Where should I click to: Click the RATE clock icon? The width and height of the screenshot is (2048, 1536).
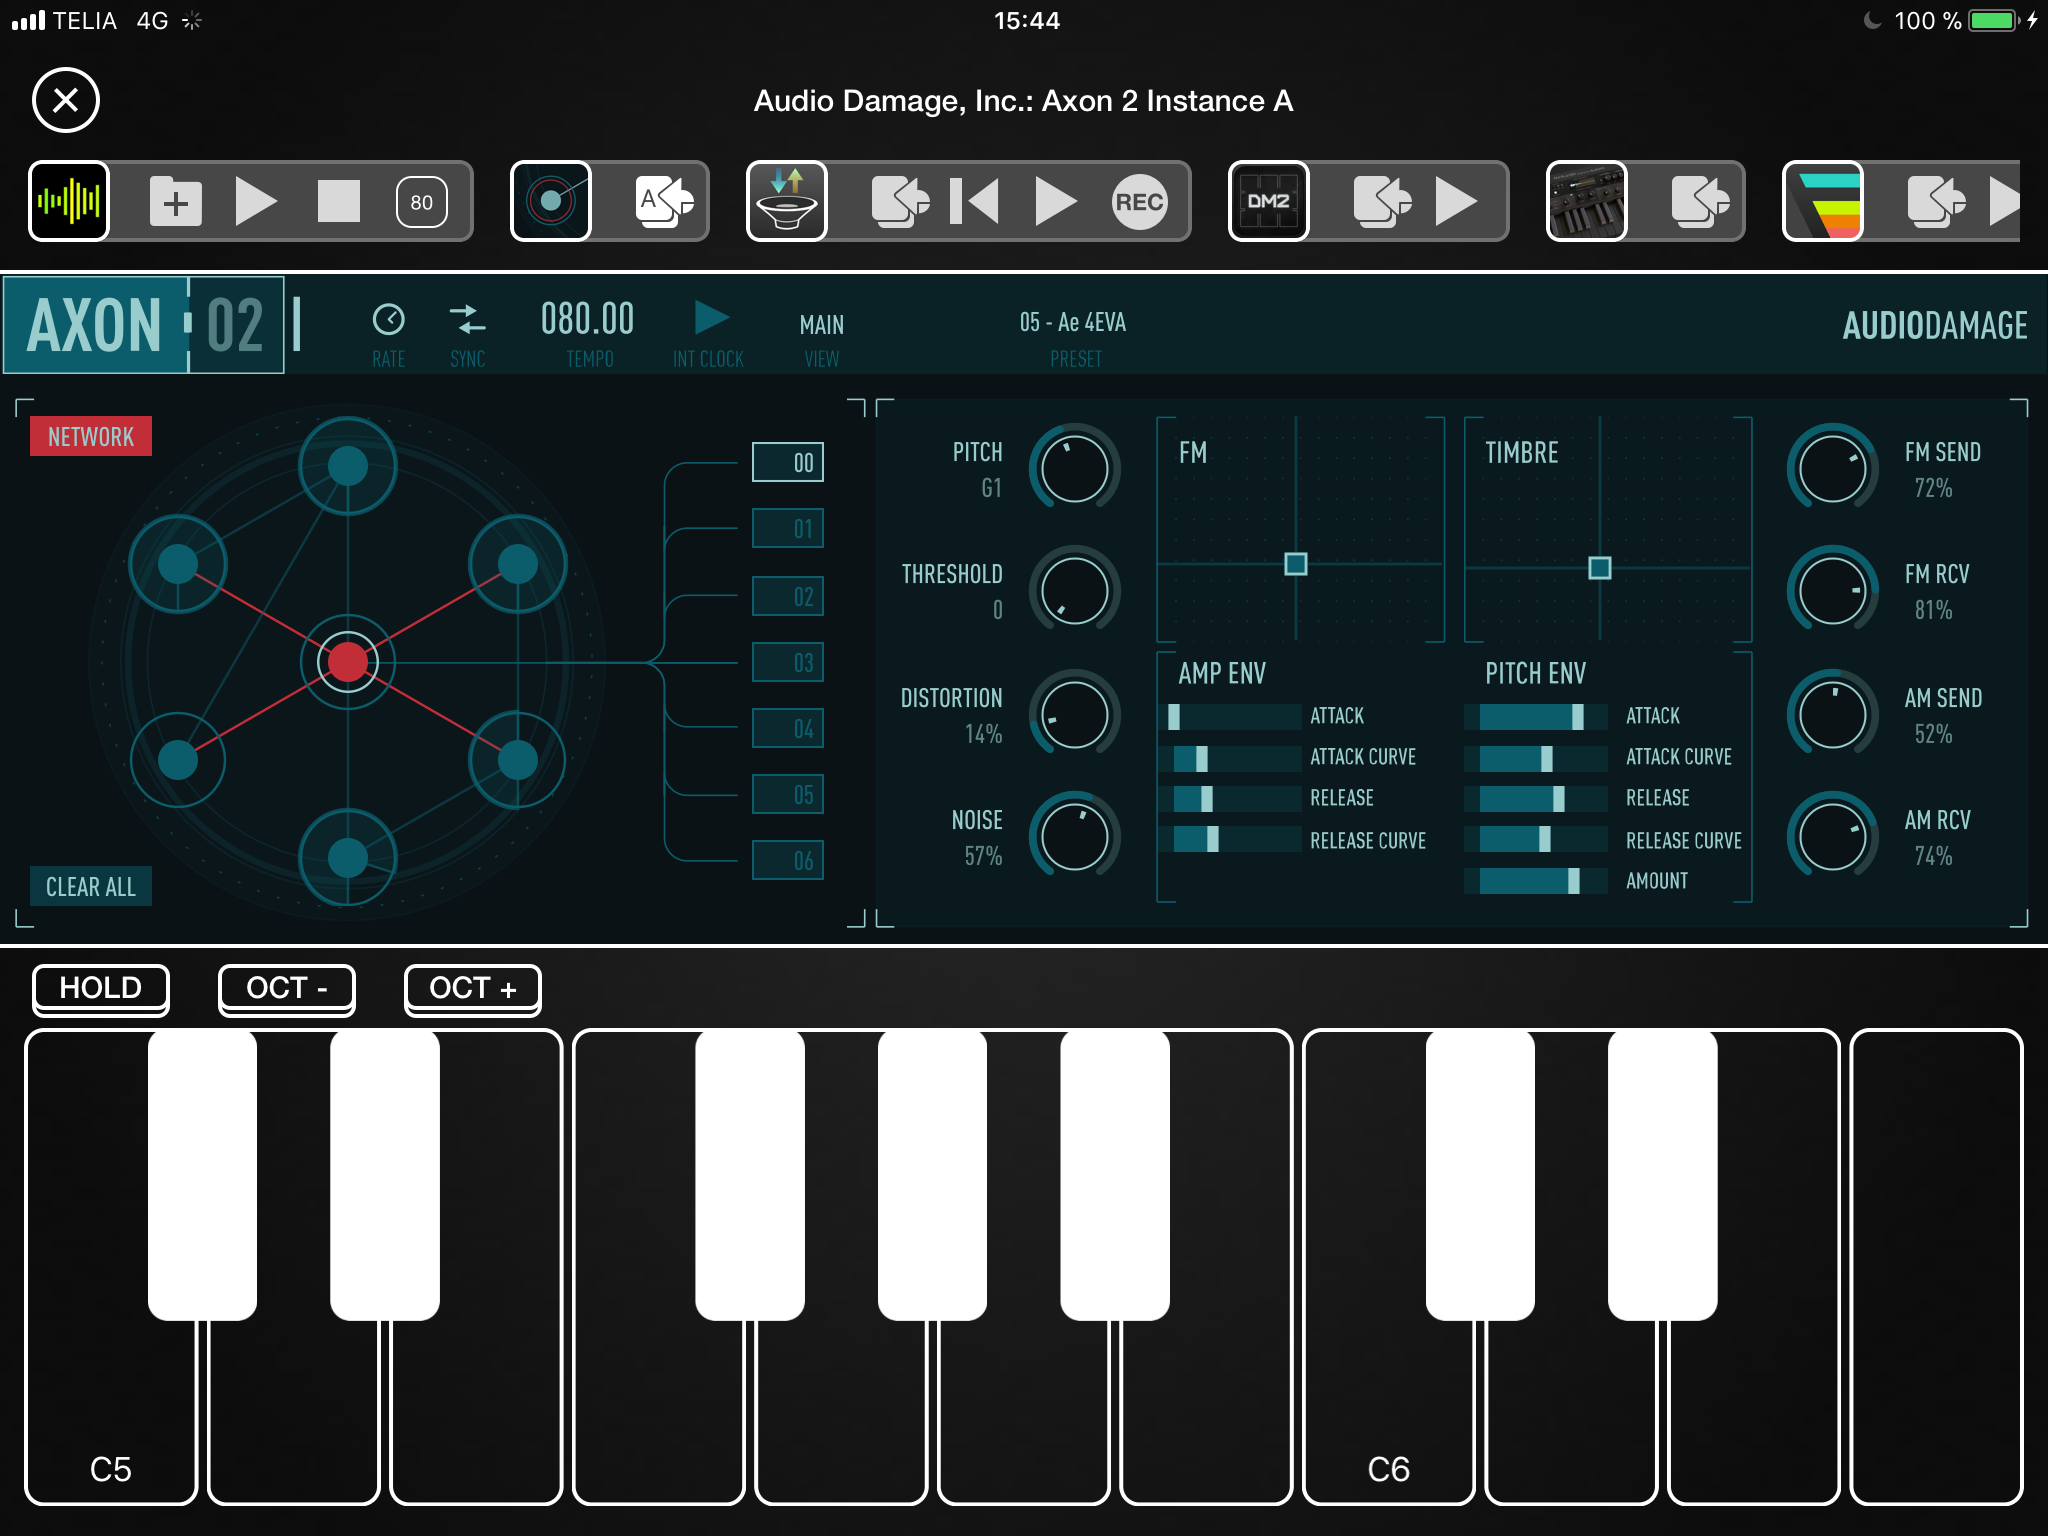pos(389,320)
